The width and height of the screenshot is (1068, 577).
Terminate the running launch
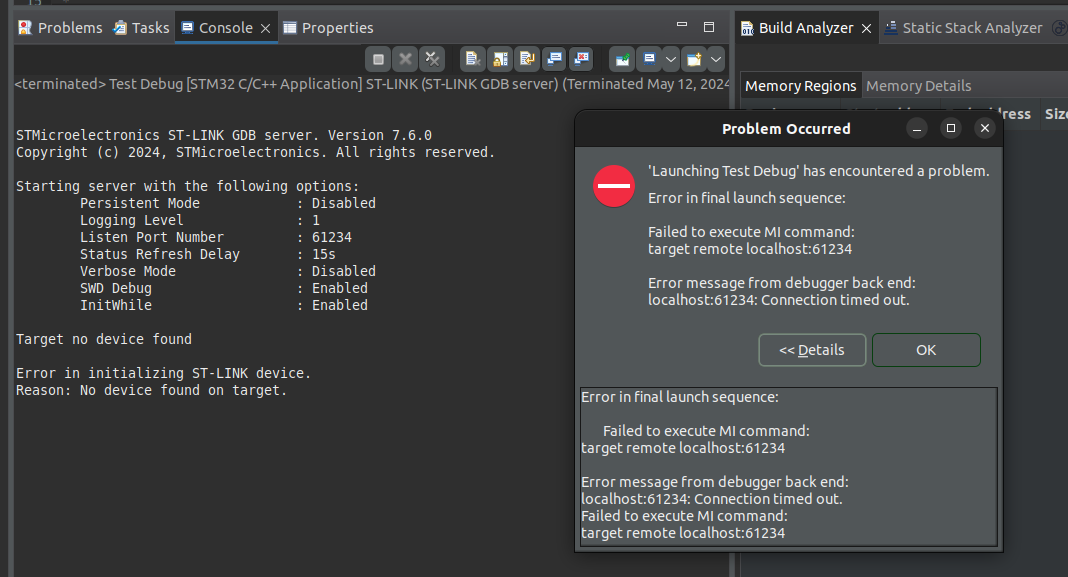pyautogui.click(x=377, y=58)
